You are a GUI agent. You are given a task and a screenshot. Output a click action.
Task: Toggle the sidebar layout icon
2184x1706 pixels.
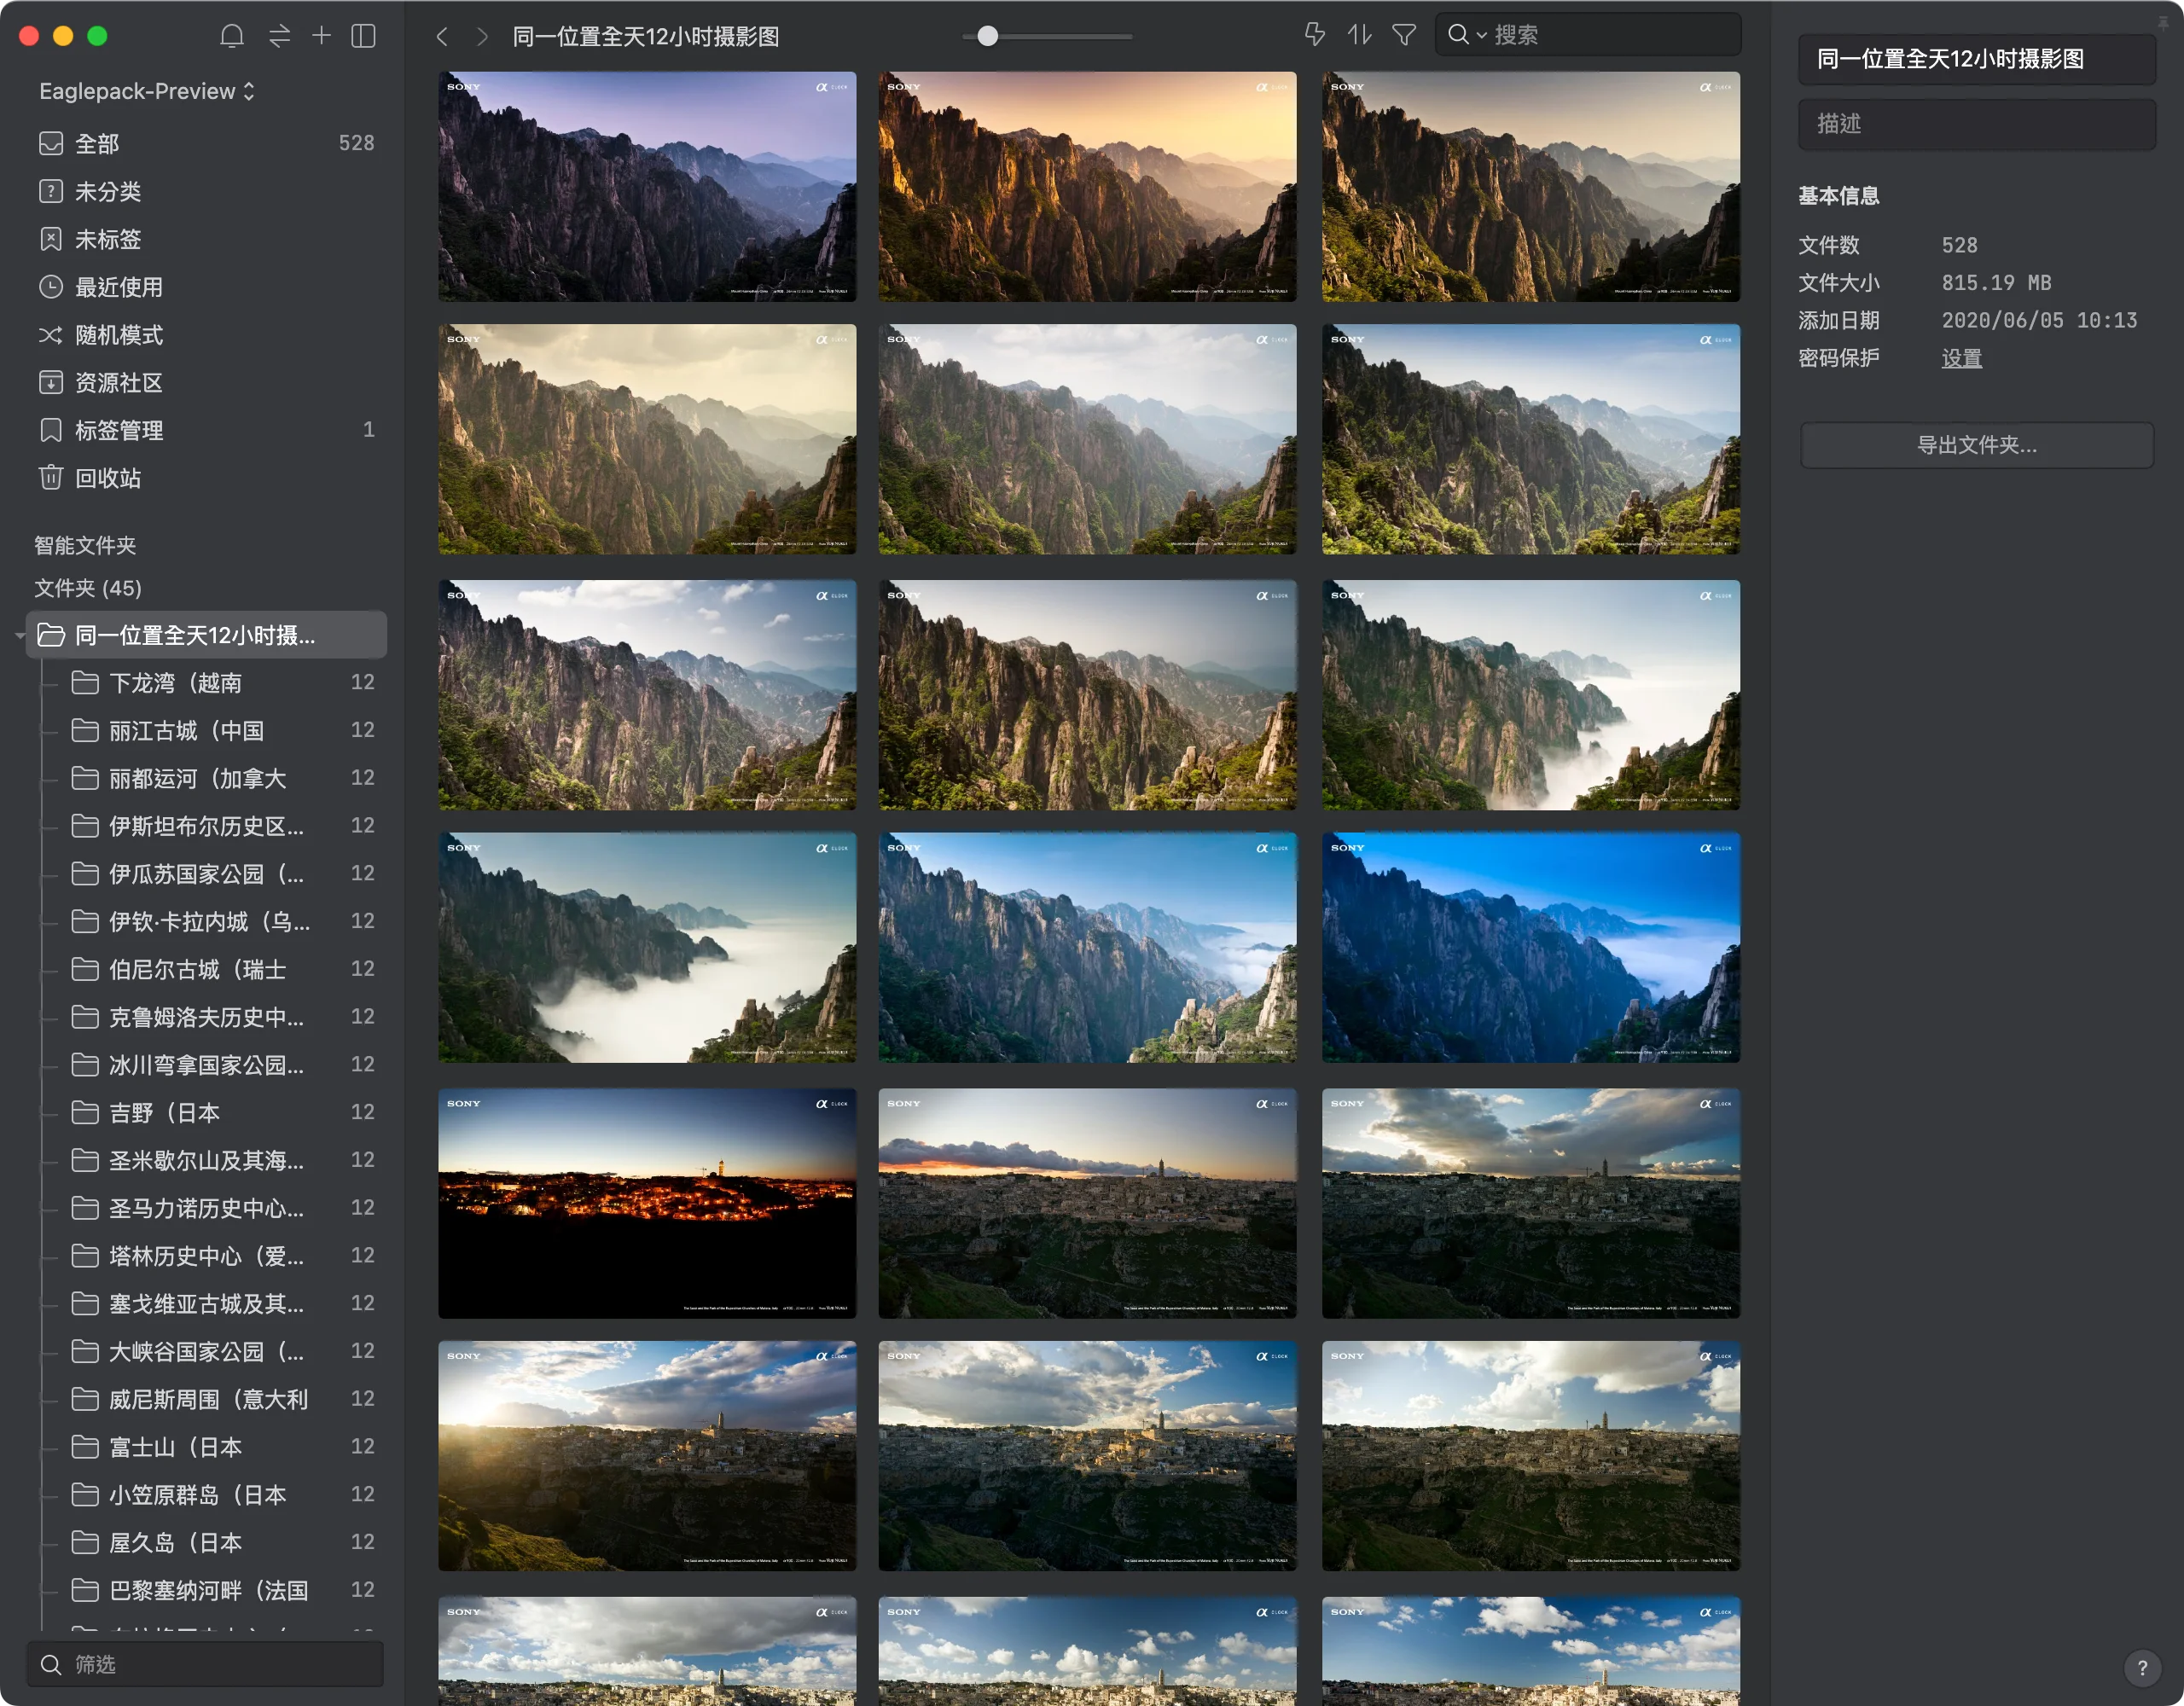(x=364, y=36)
